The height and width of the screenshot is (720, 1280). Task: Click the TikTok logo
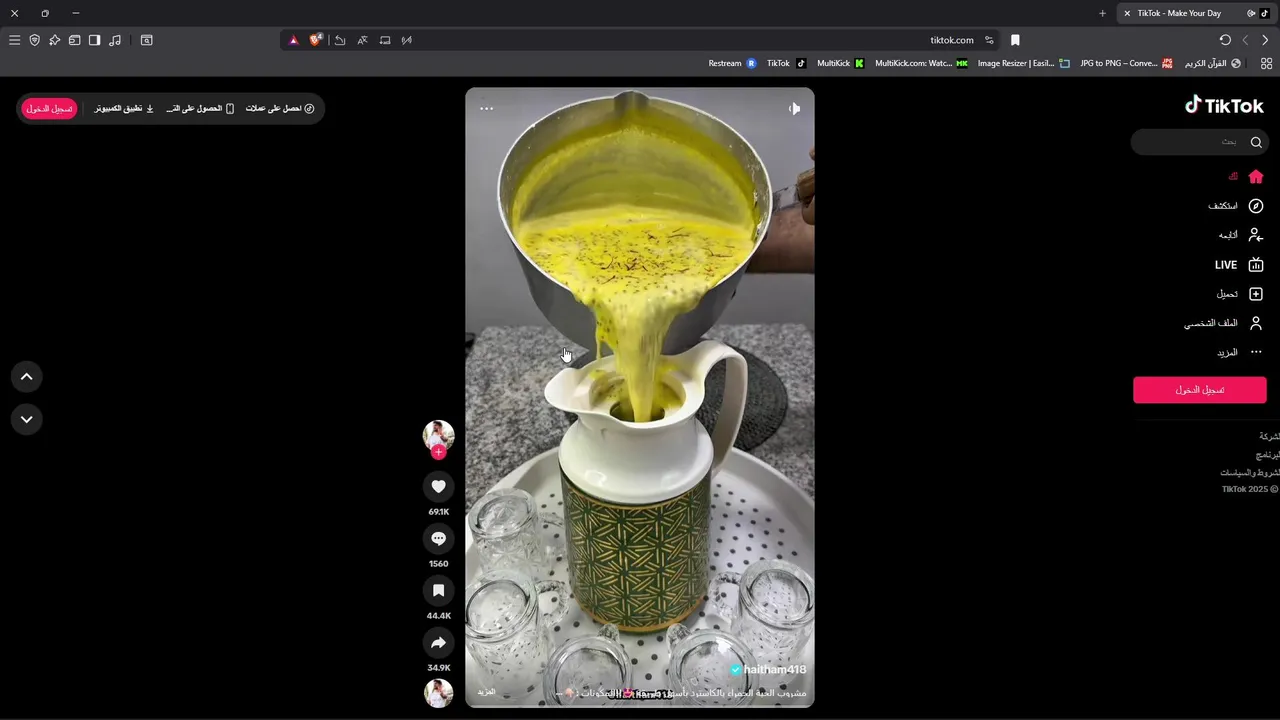pos(1224,105)
